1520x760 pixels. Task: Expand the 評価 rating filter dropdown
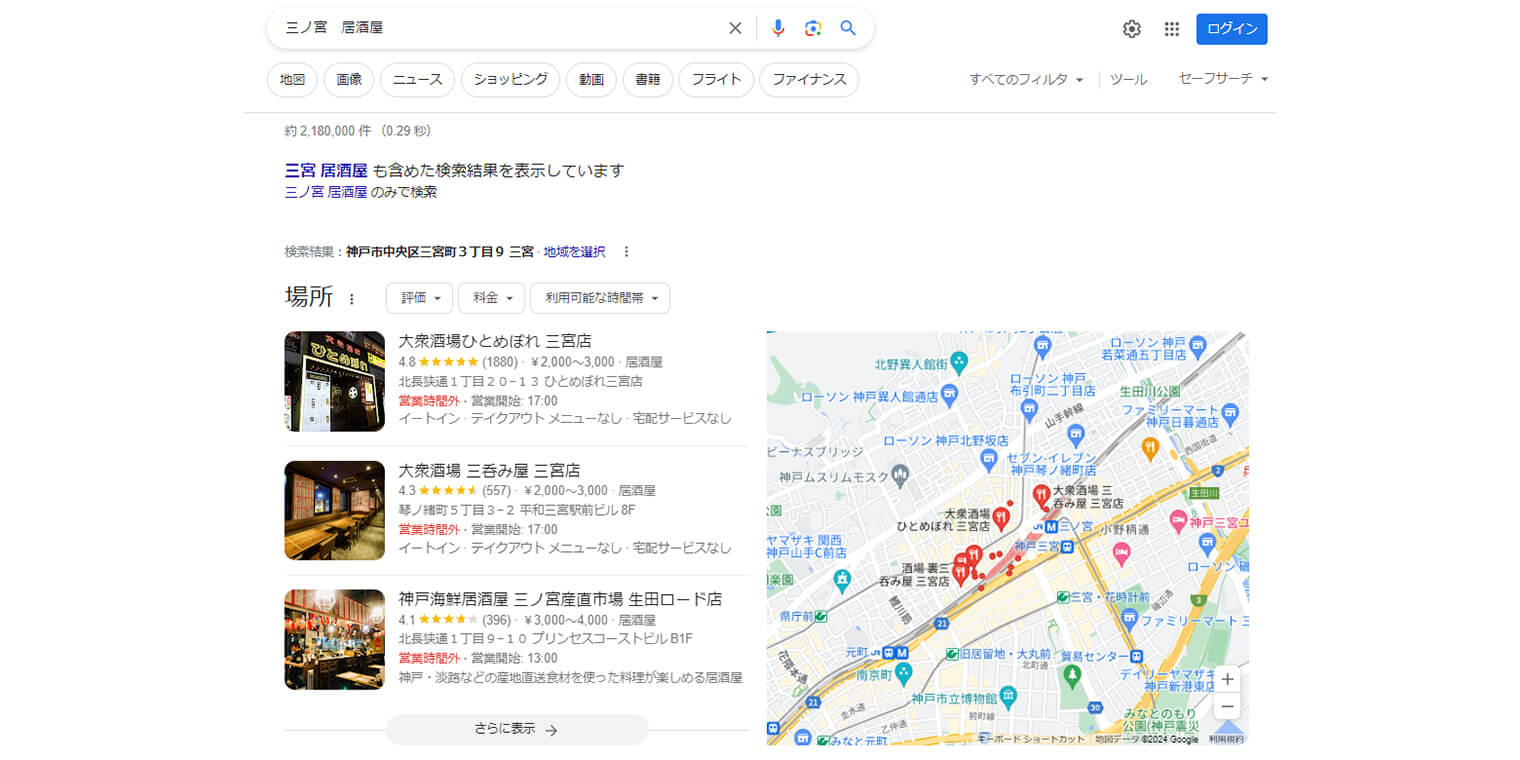(419, 298)
